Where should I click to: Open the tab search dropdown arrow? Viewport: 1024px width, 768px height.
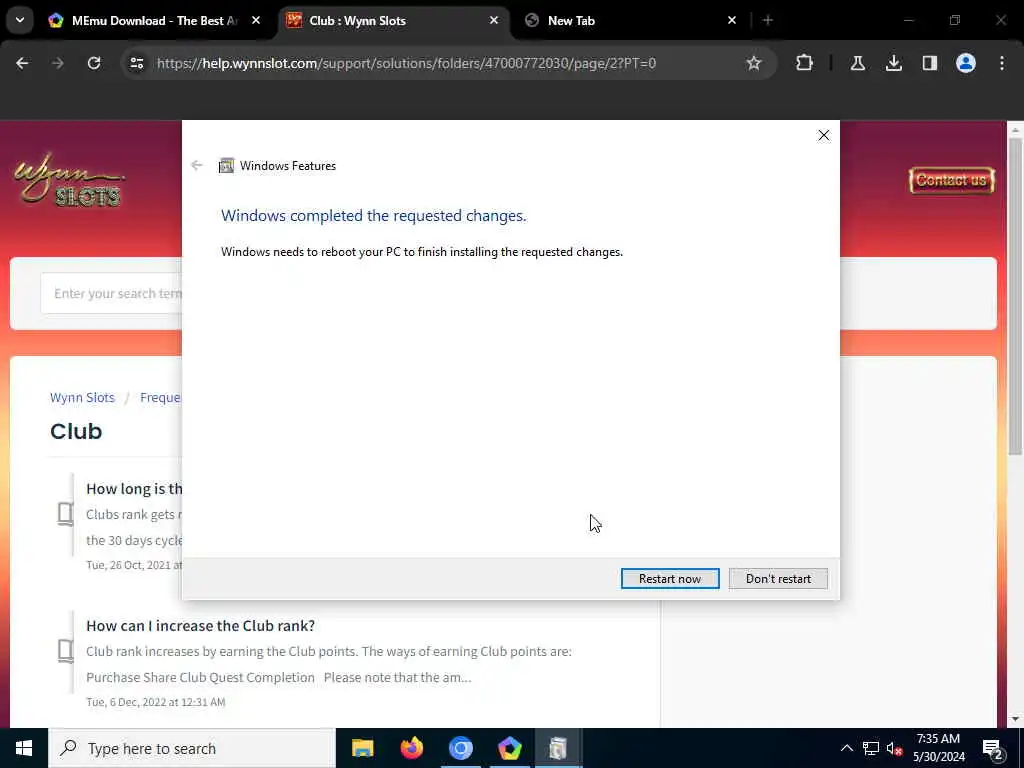pos(20,20)
